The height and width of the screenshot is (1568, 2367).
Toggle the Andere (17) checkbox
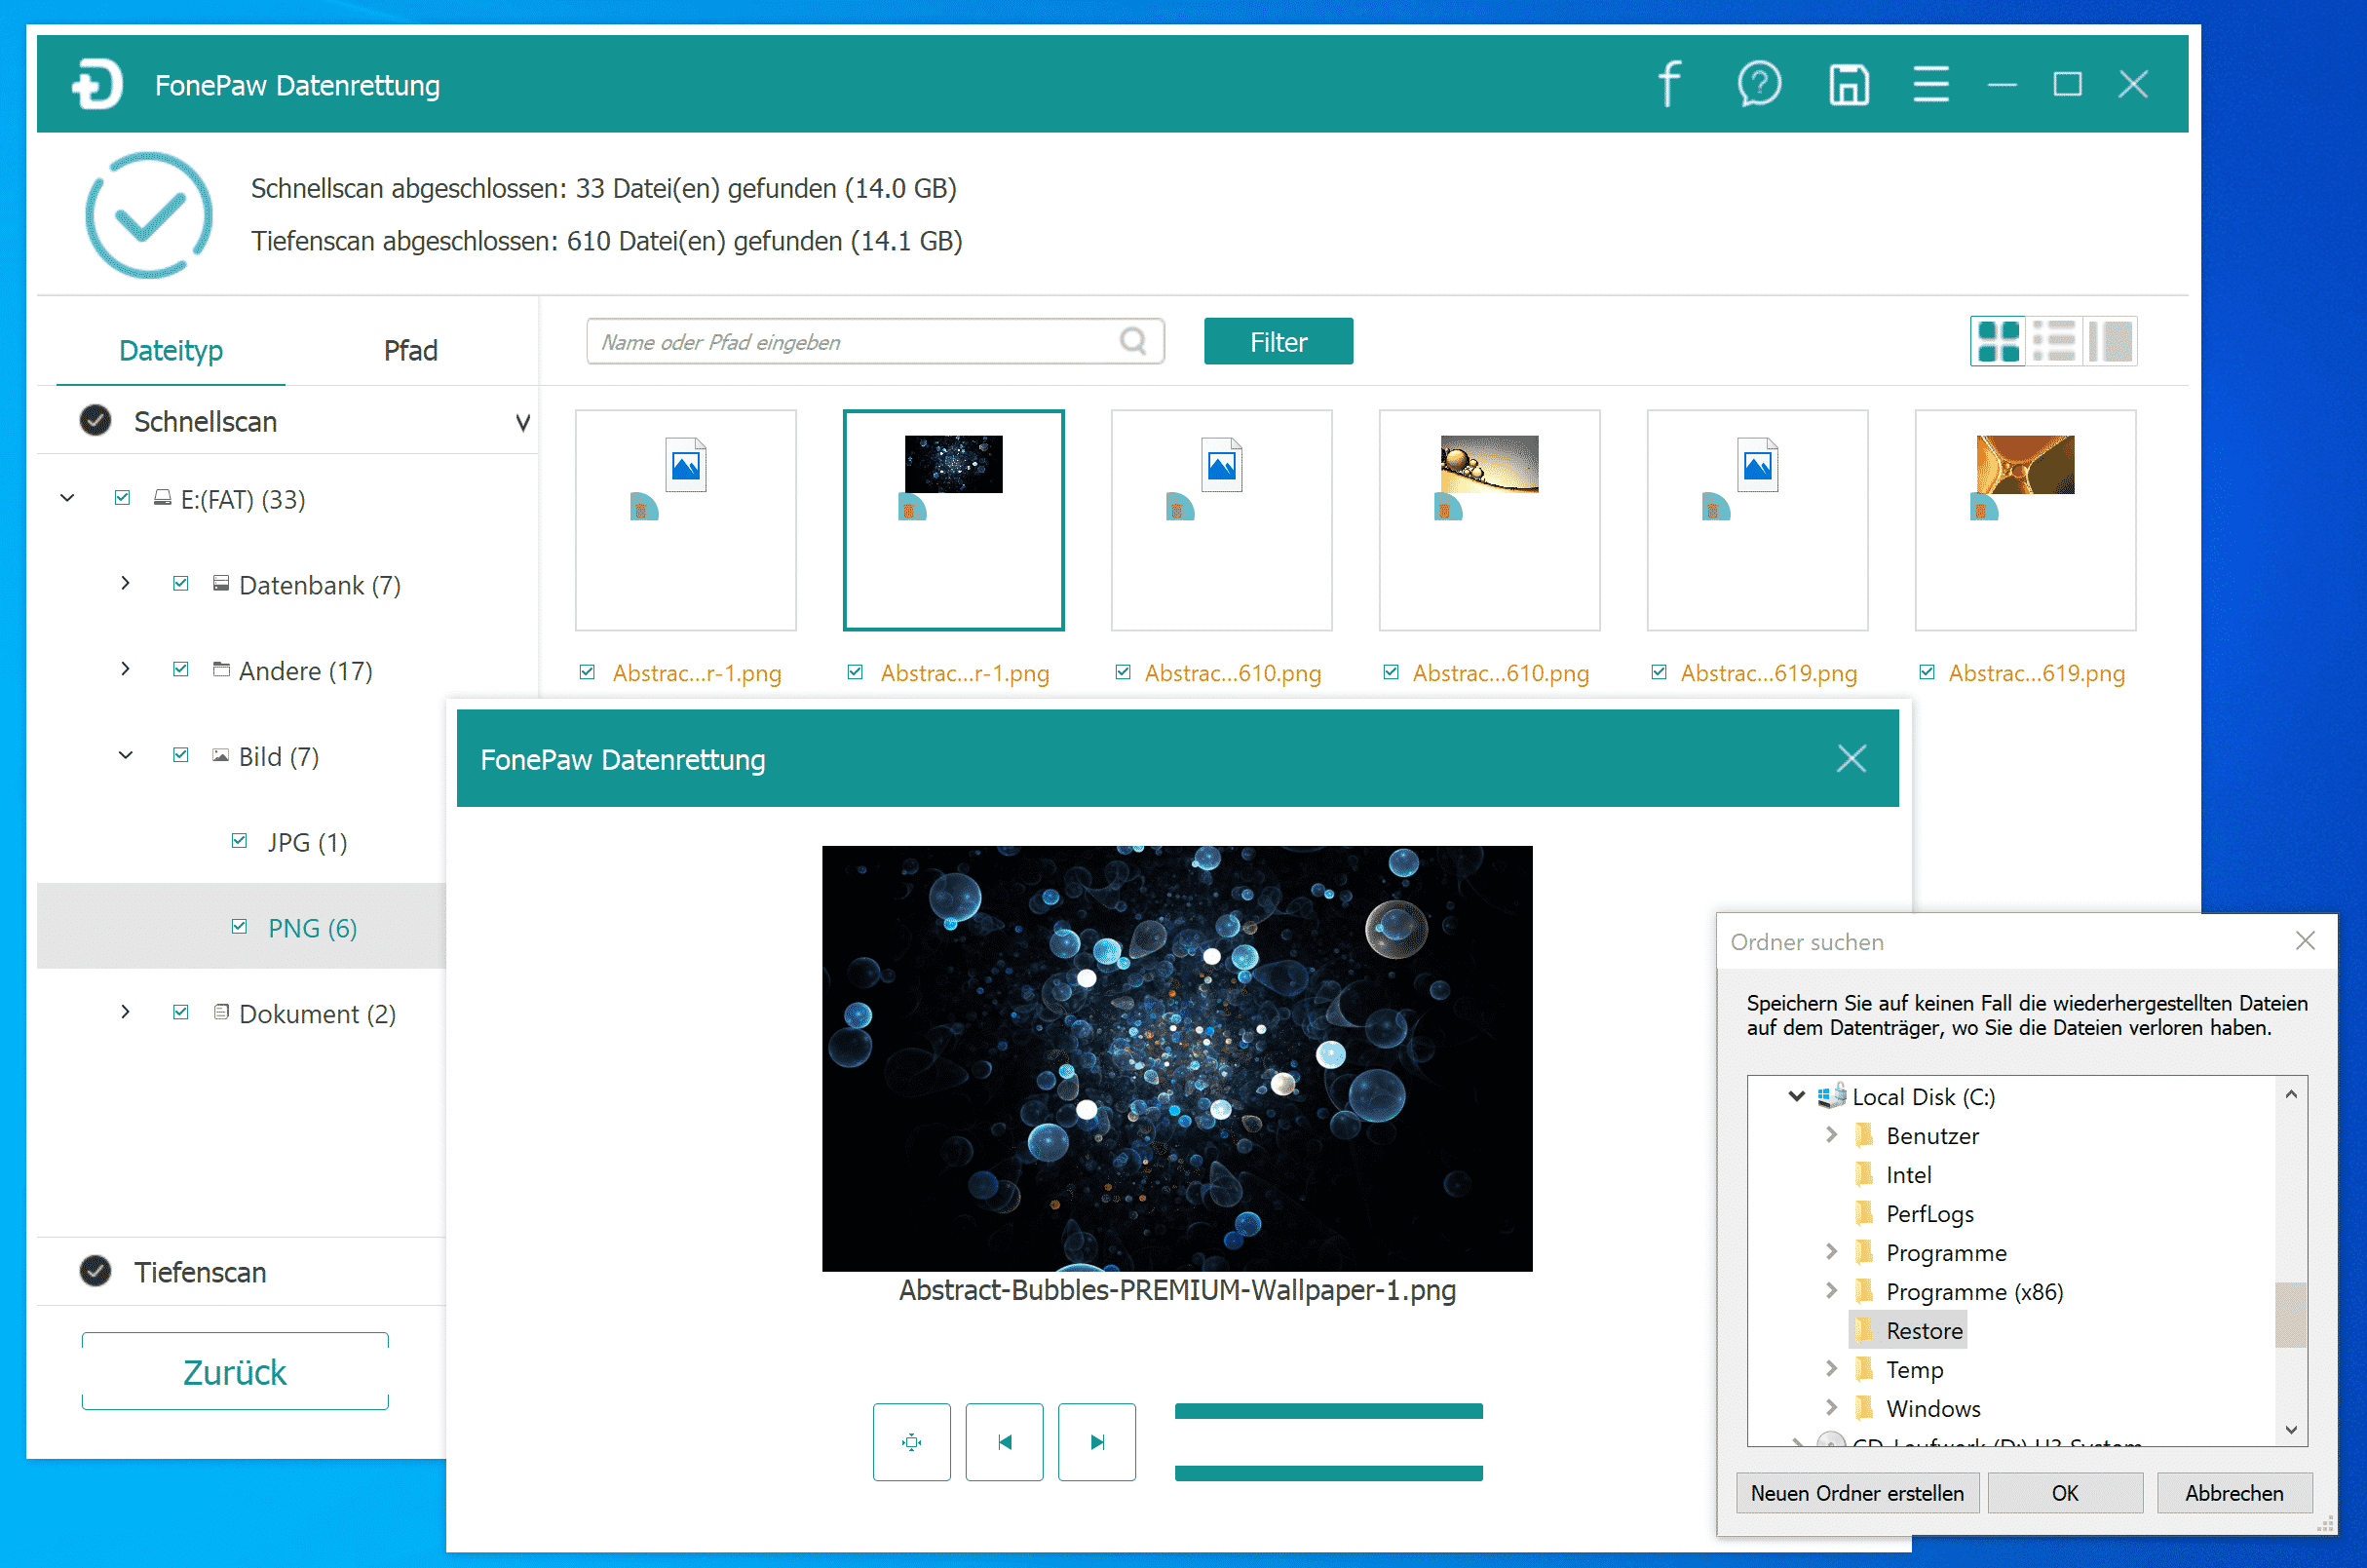tap(181, 670)
